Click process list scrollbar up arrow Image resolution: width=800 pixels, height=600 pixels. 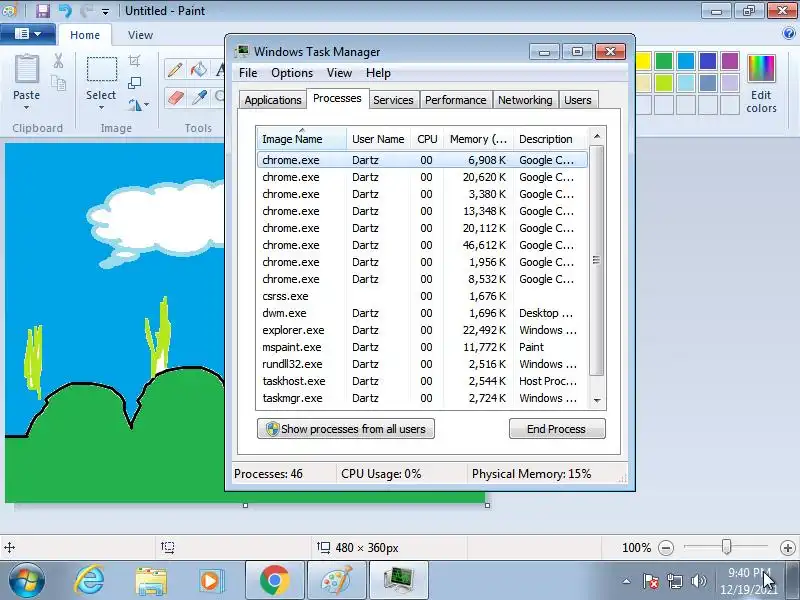(597, 136)
